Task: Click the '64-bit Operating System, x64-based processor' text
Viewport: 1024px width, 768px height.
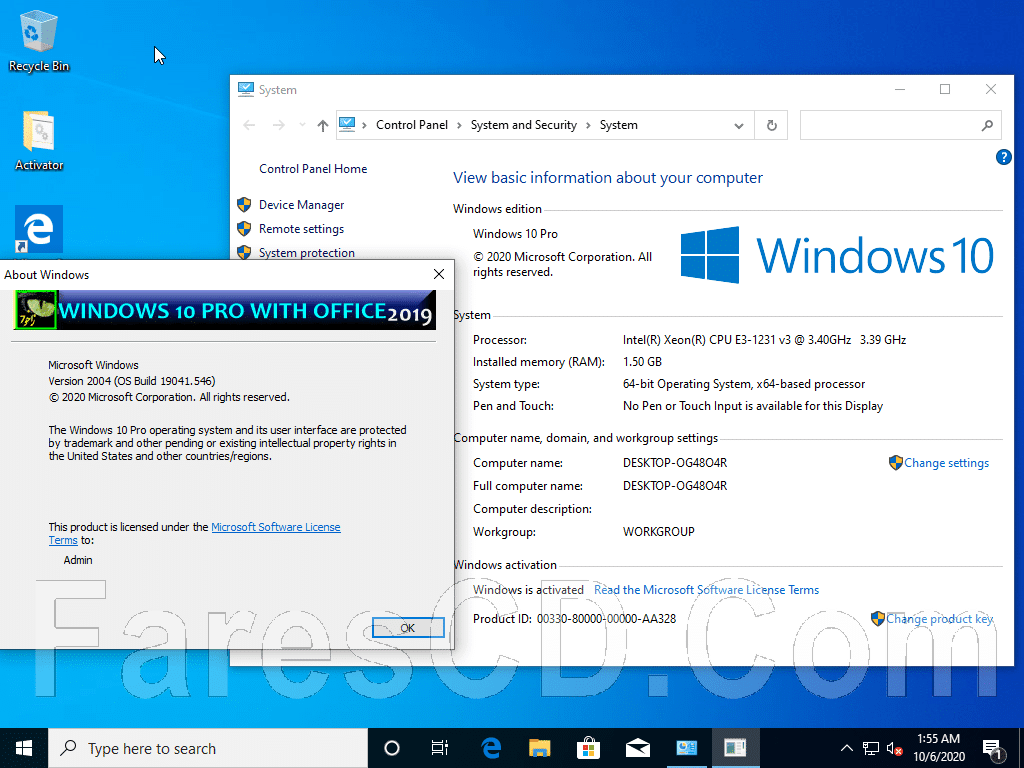Action: [x=744, y=384]
